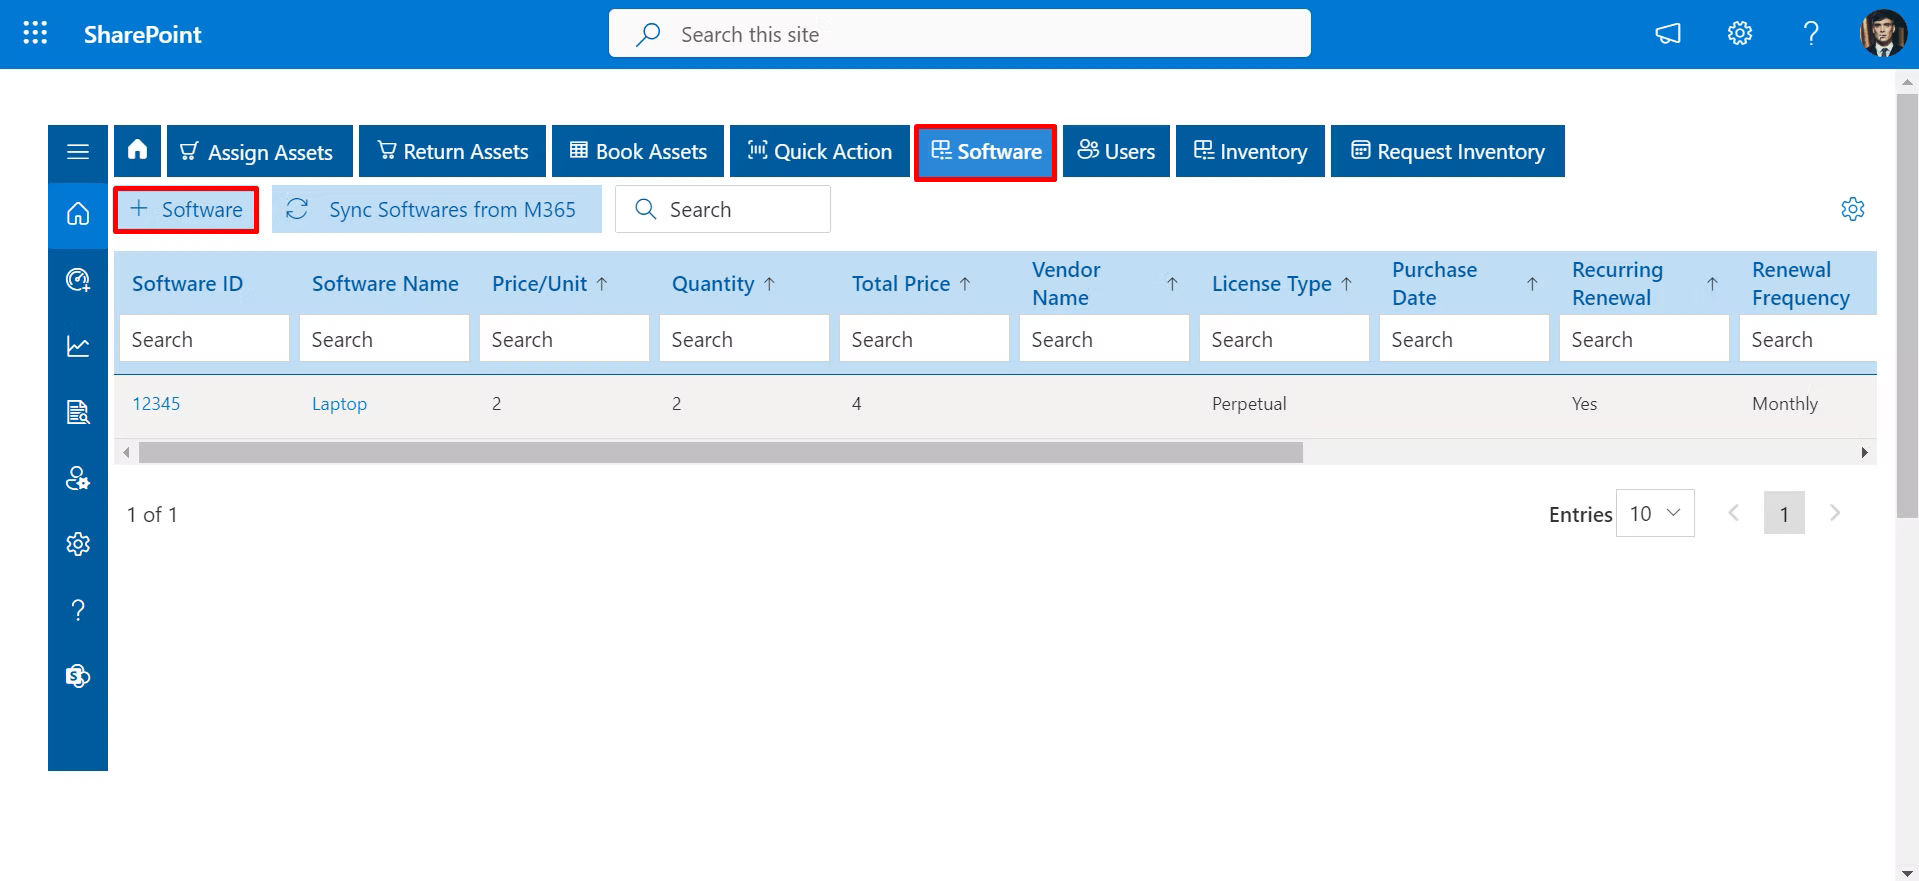Open the Book Assets tab
The width and height of the screenshot is (1919, 881).
[x=638, y=151]
